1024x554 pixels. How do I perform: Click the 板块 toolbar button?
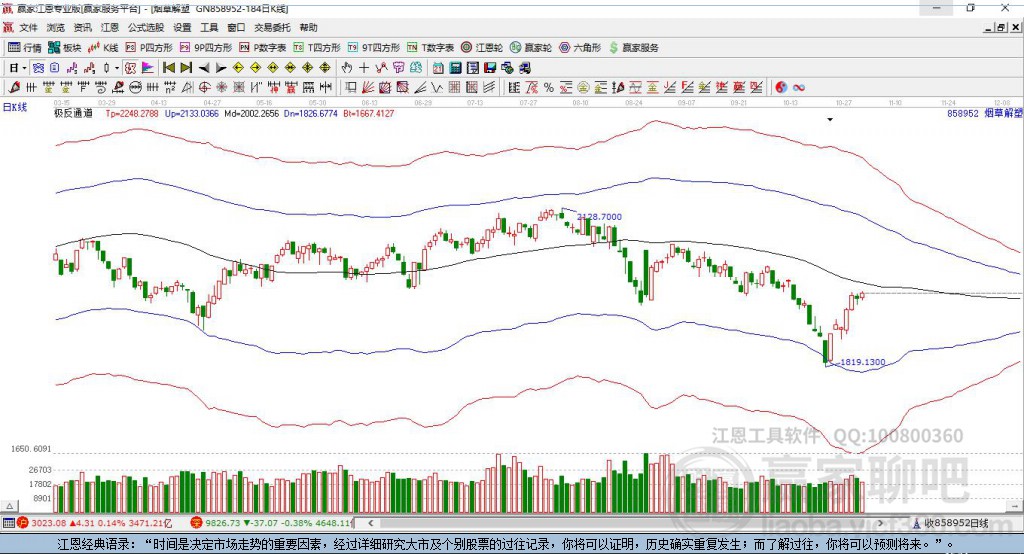pyautogui.click(x=65, y=48)
